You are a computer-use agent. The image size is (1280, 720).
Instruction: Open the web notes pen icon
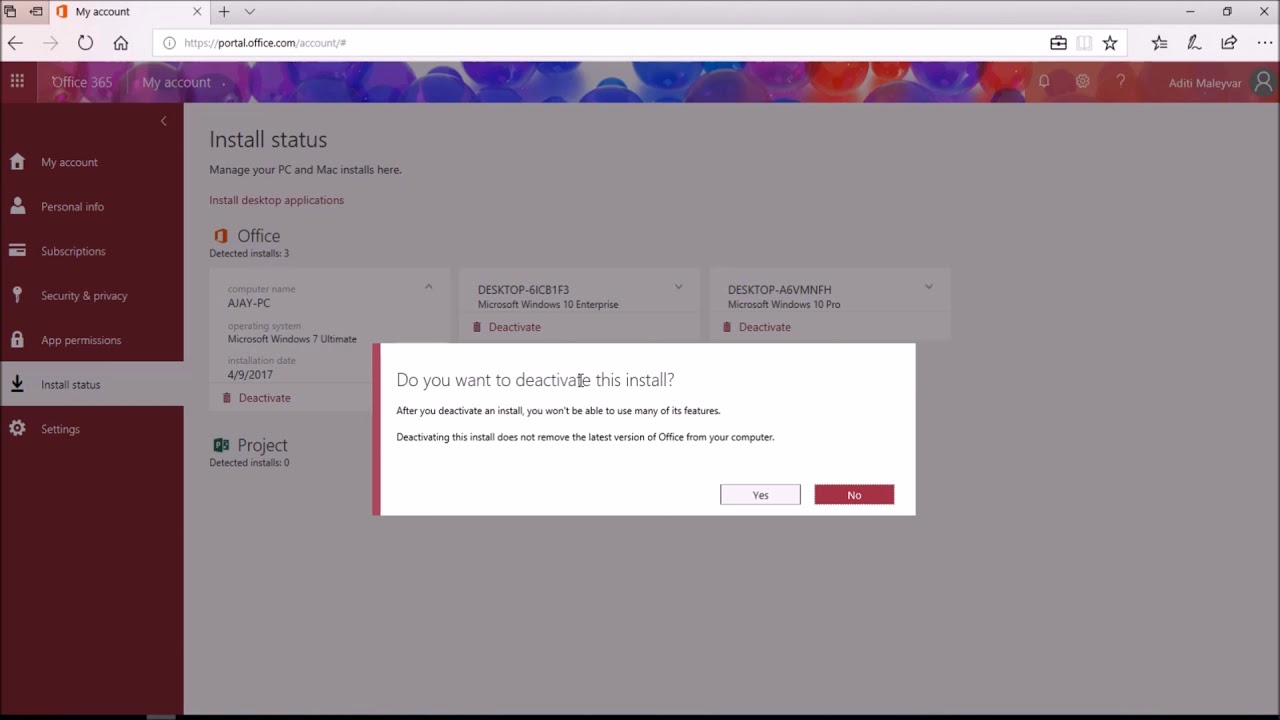click(x=1194, y=43)
